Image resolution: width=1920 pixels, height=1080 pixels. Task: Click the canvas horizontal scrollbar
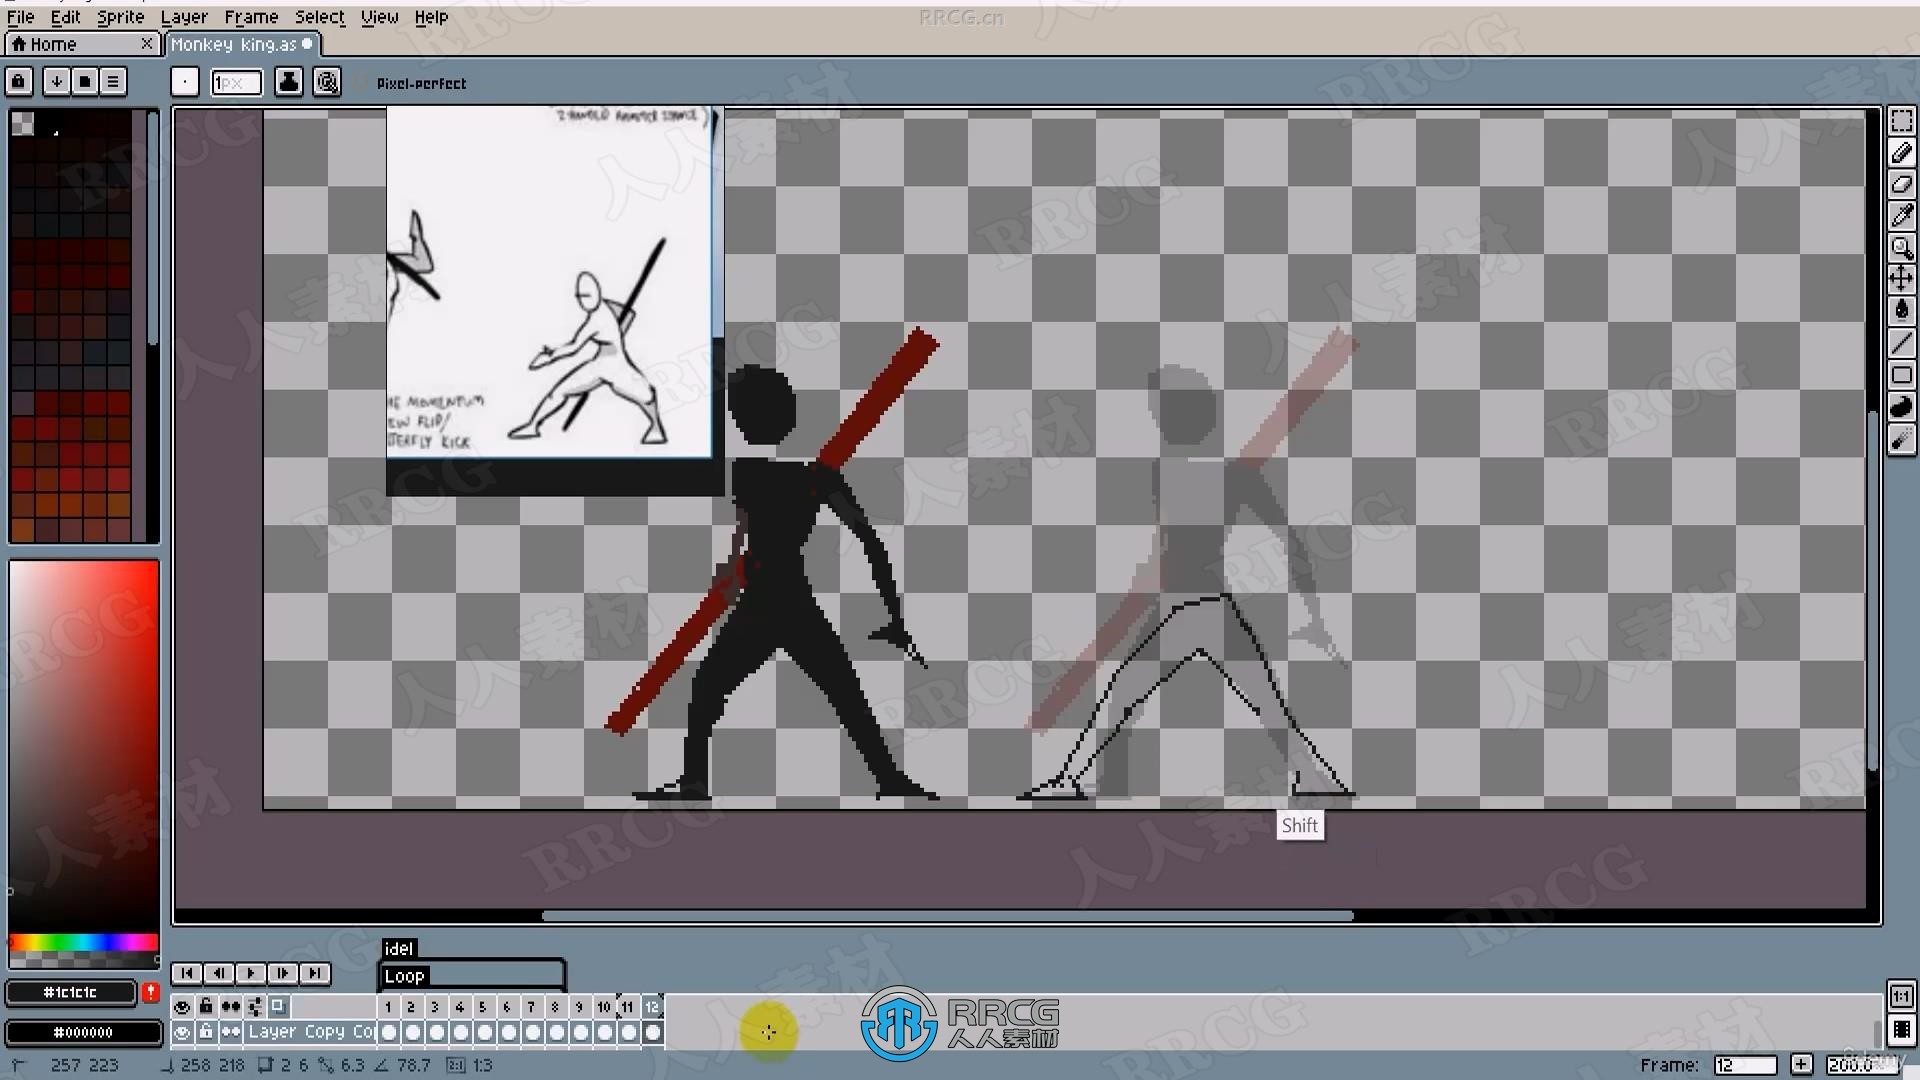click(947, 916)
